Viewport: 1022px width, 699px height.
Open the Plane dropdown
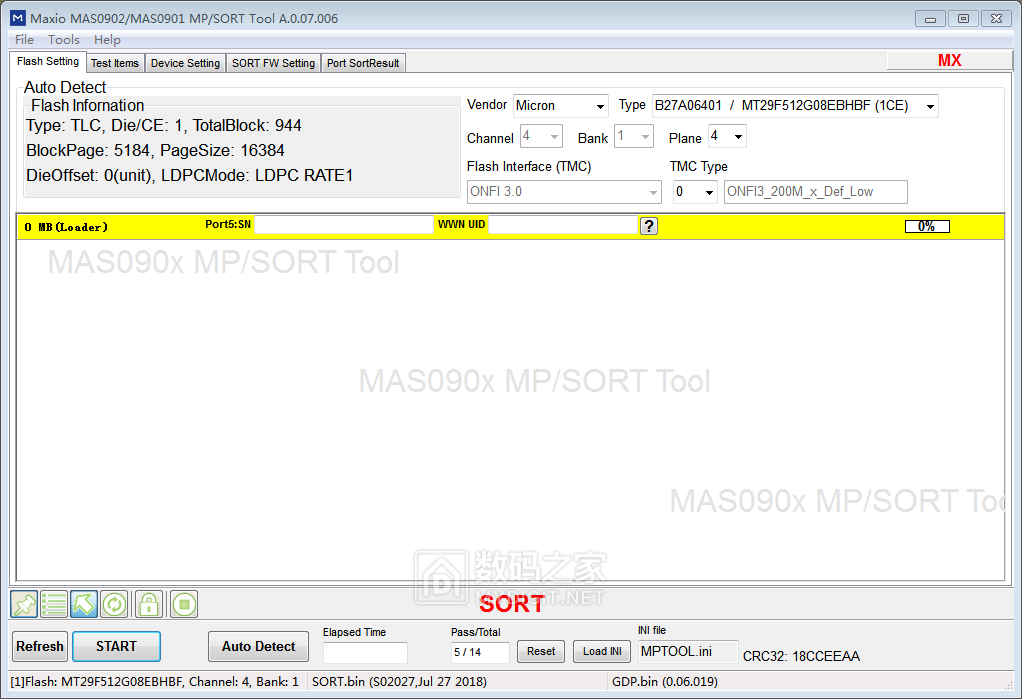tap(727, 137)
